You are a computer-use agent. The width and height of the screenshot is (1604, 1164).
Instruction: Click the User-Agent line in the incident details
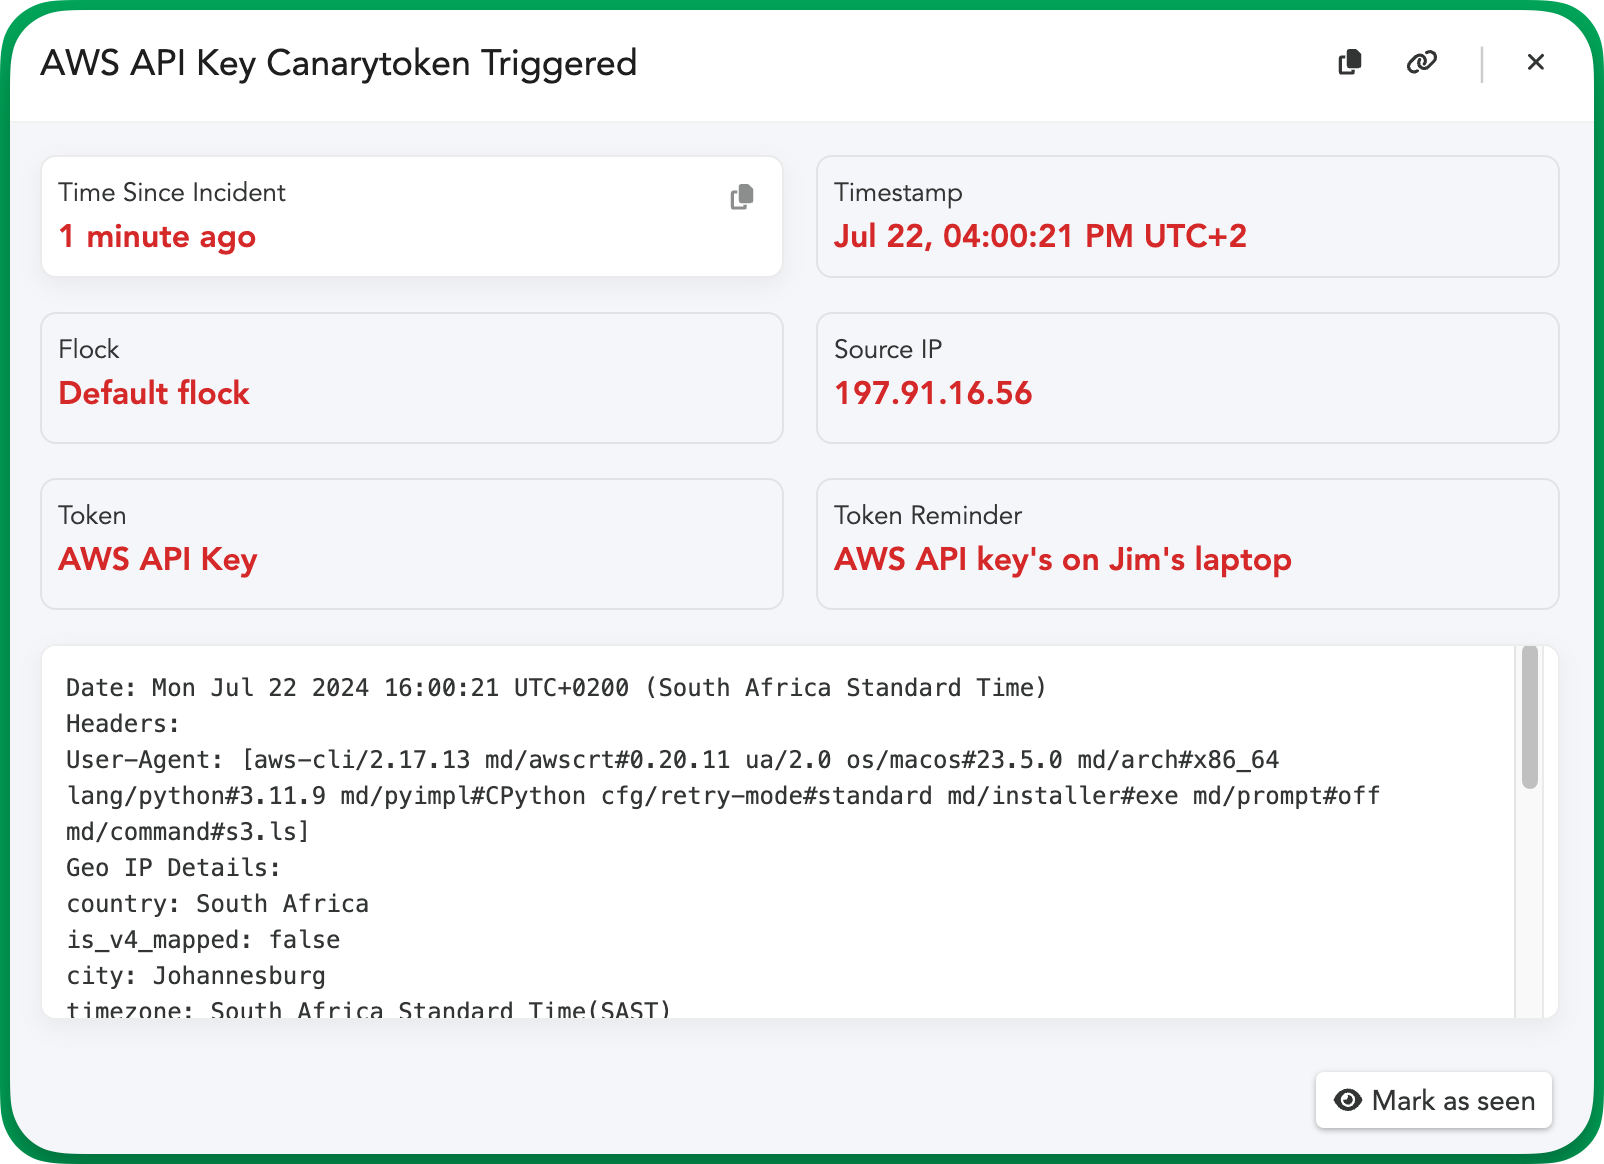click(x=671, y=760)
